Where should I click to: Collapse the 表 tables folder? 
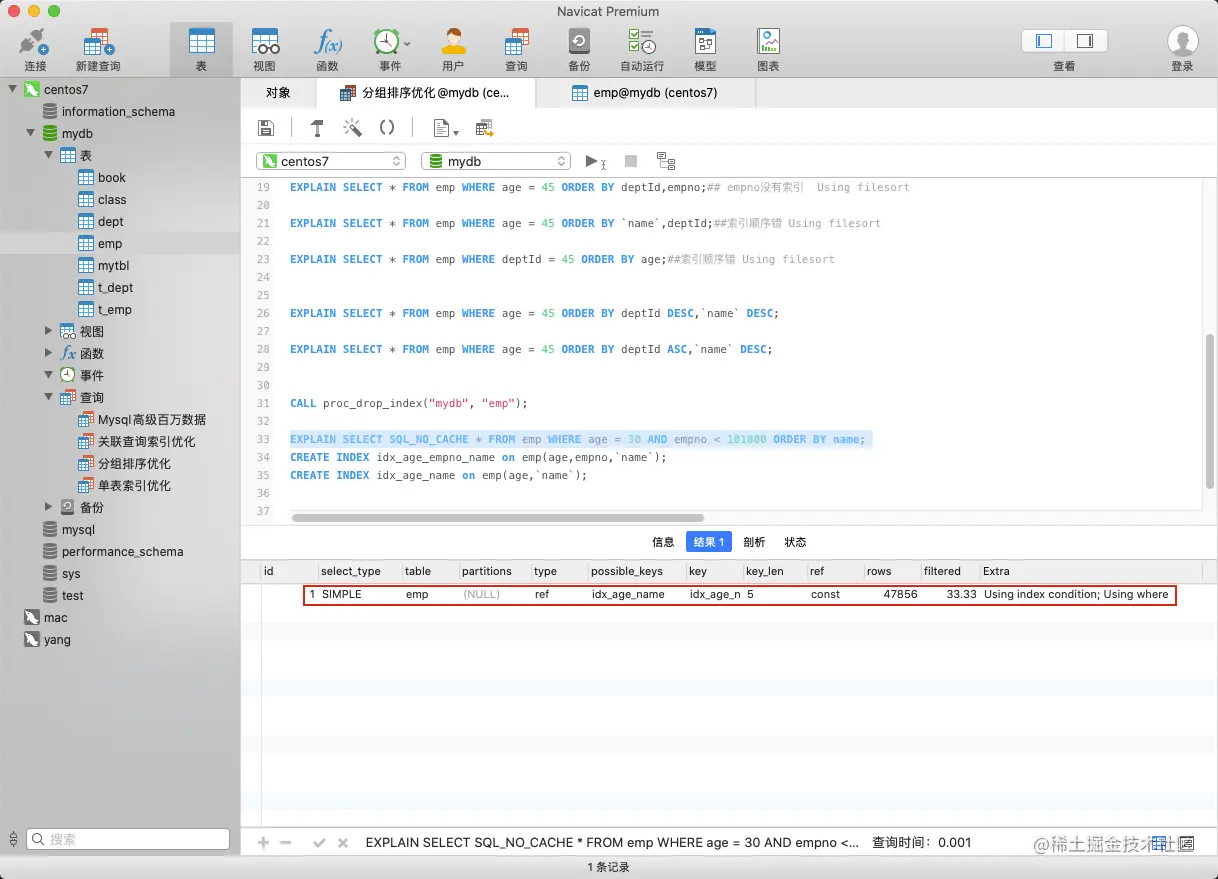49,155
